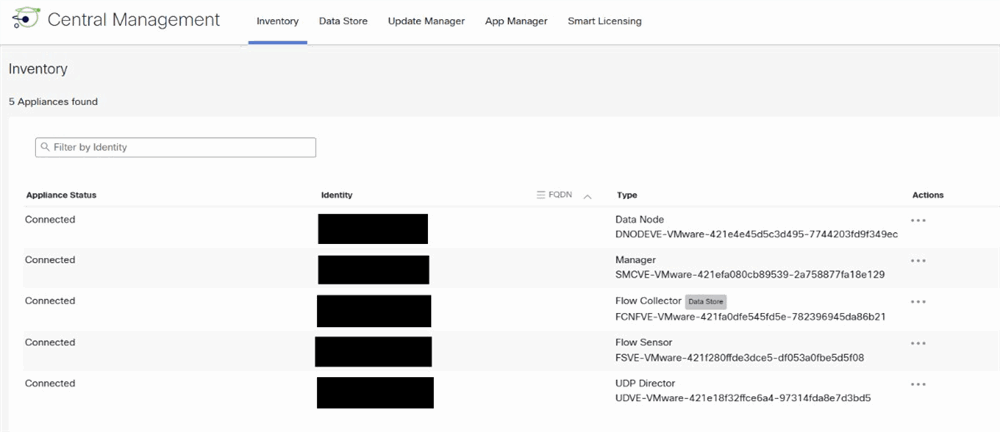Click UDVE-VMware-421e18f32ffce6a4 serial text

coord(743,398)
